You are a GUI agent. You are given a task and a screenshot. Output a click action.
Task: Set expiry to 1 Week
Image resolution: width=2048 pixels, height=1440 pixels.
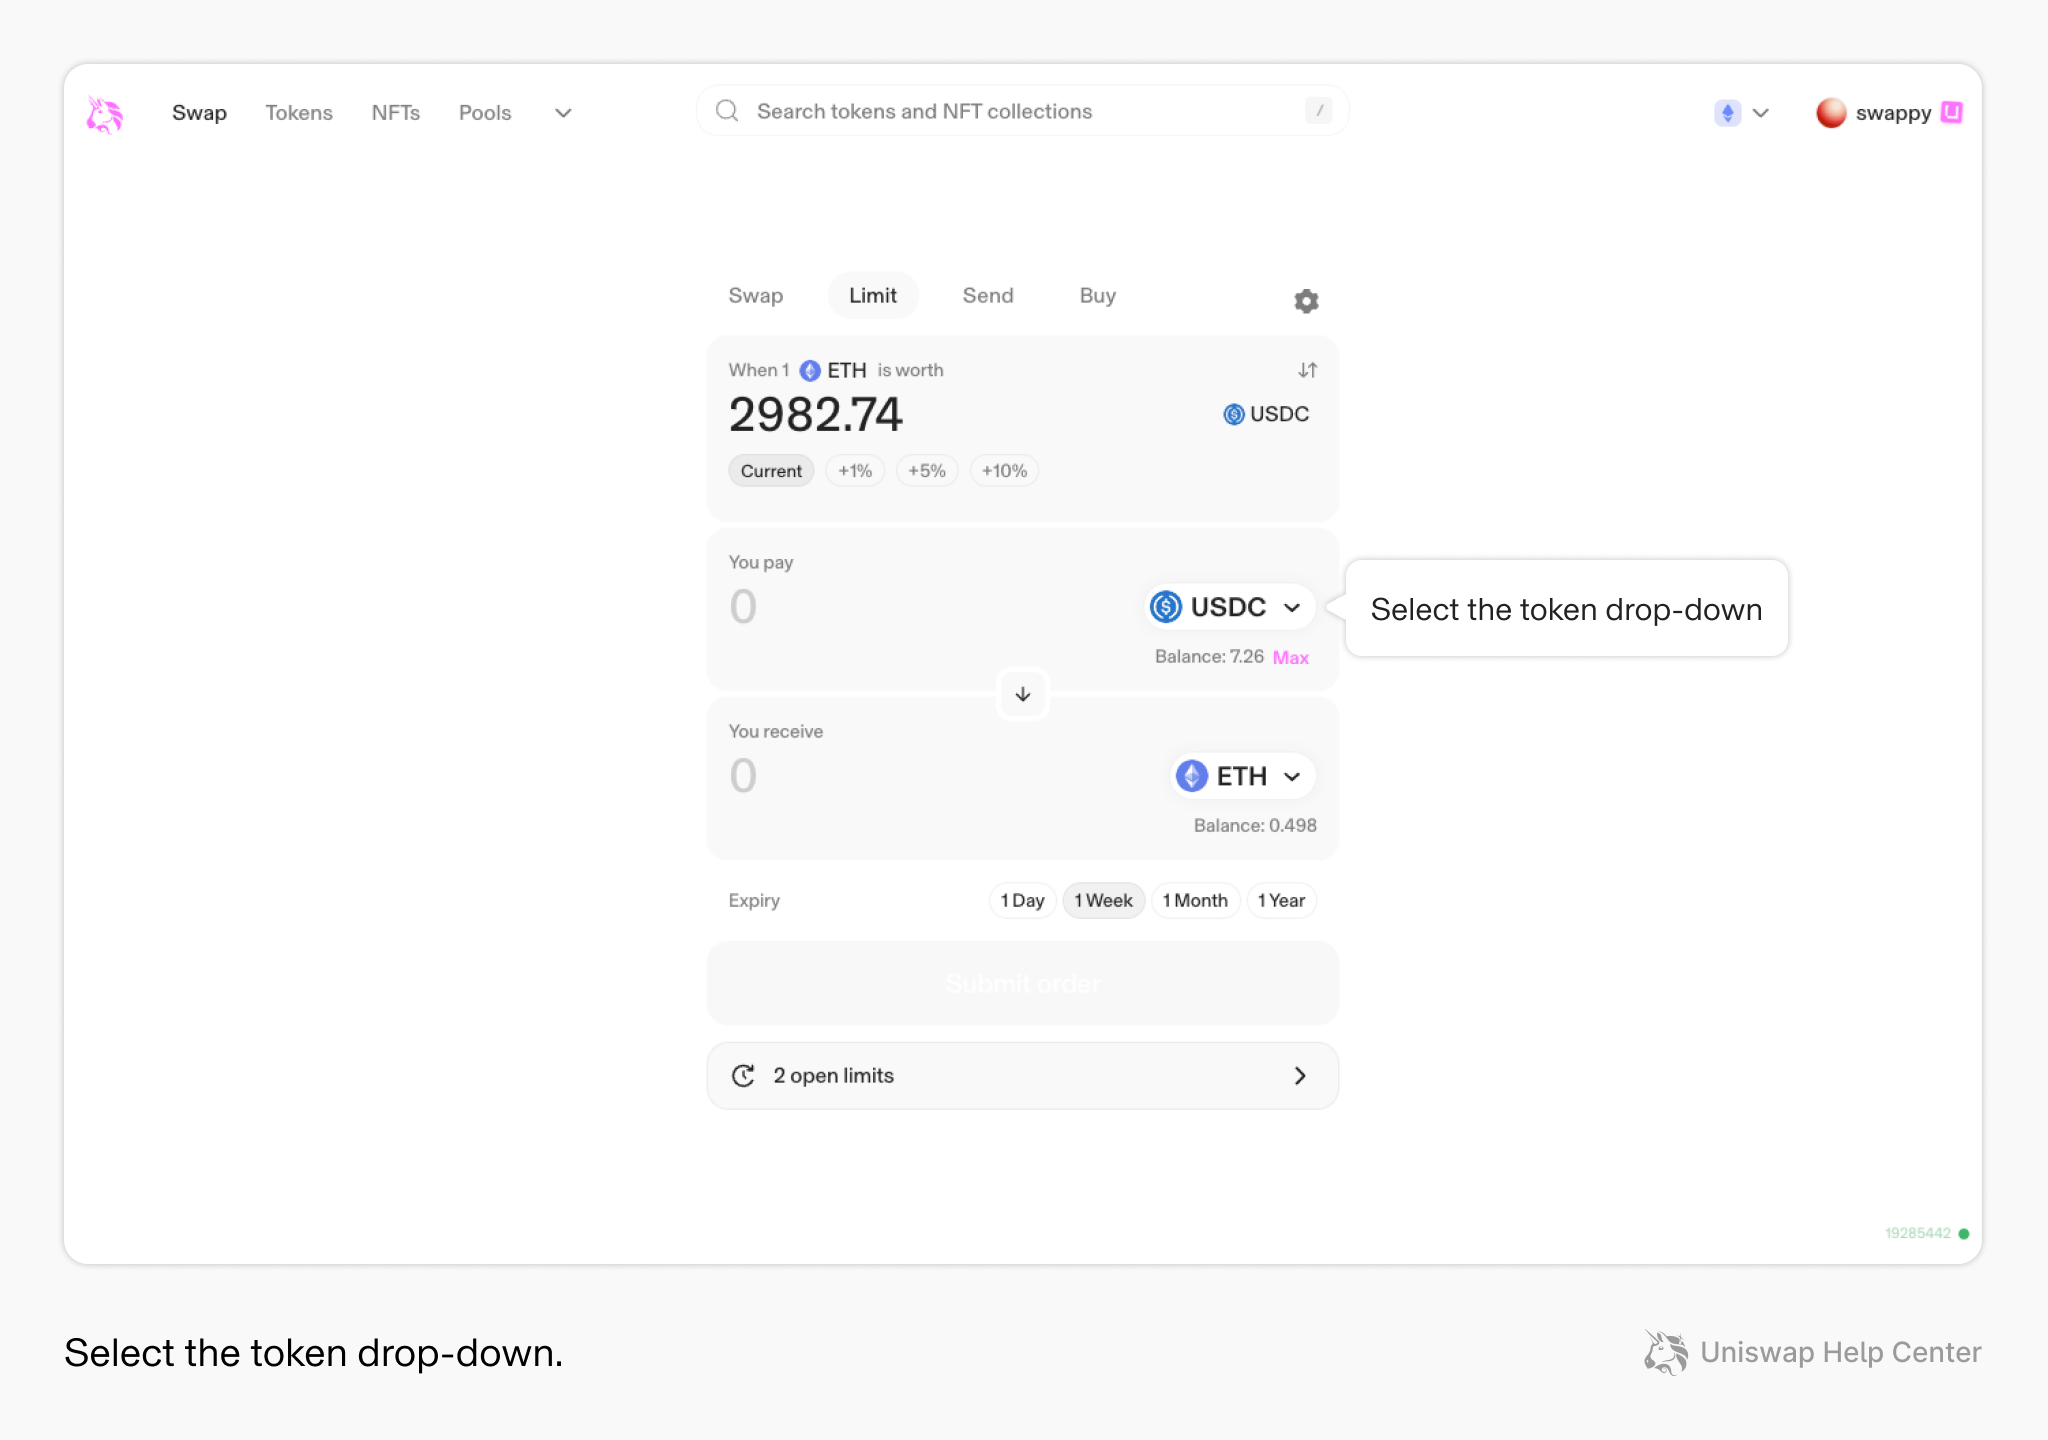tap(1103, 901)
